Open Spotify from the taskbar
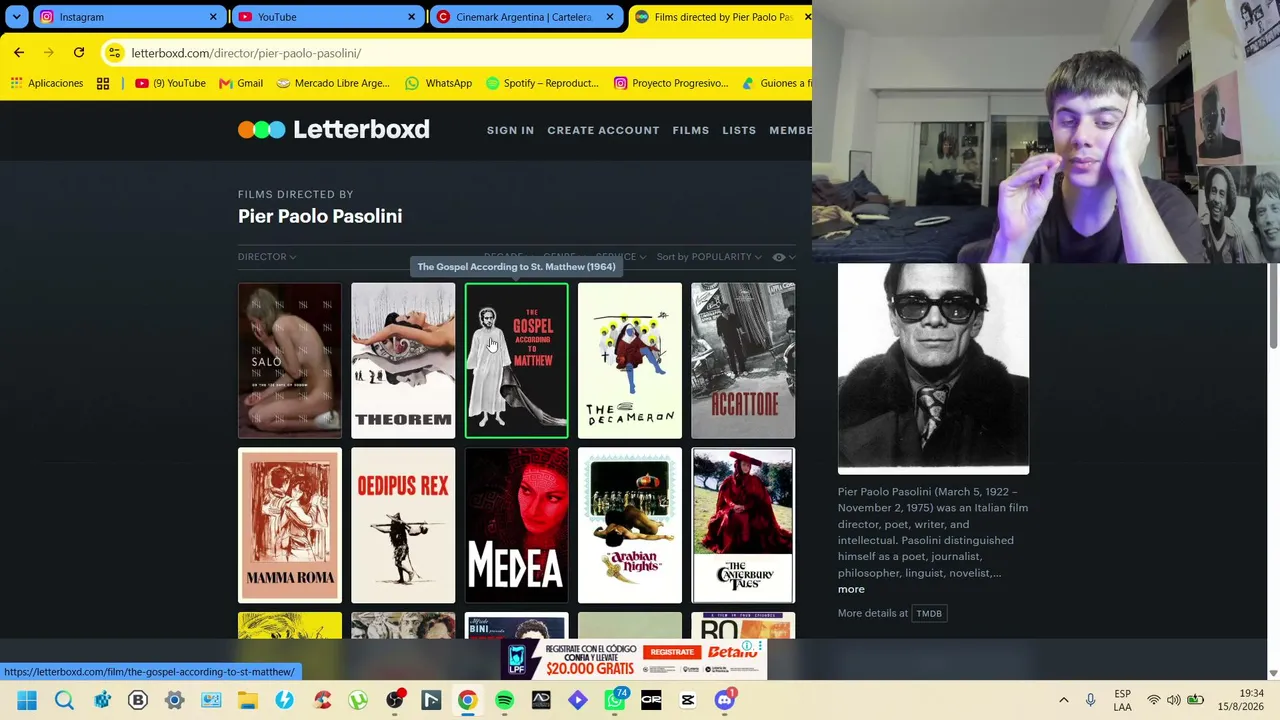 coord(504,700)
